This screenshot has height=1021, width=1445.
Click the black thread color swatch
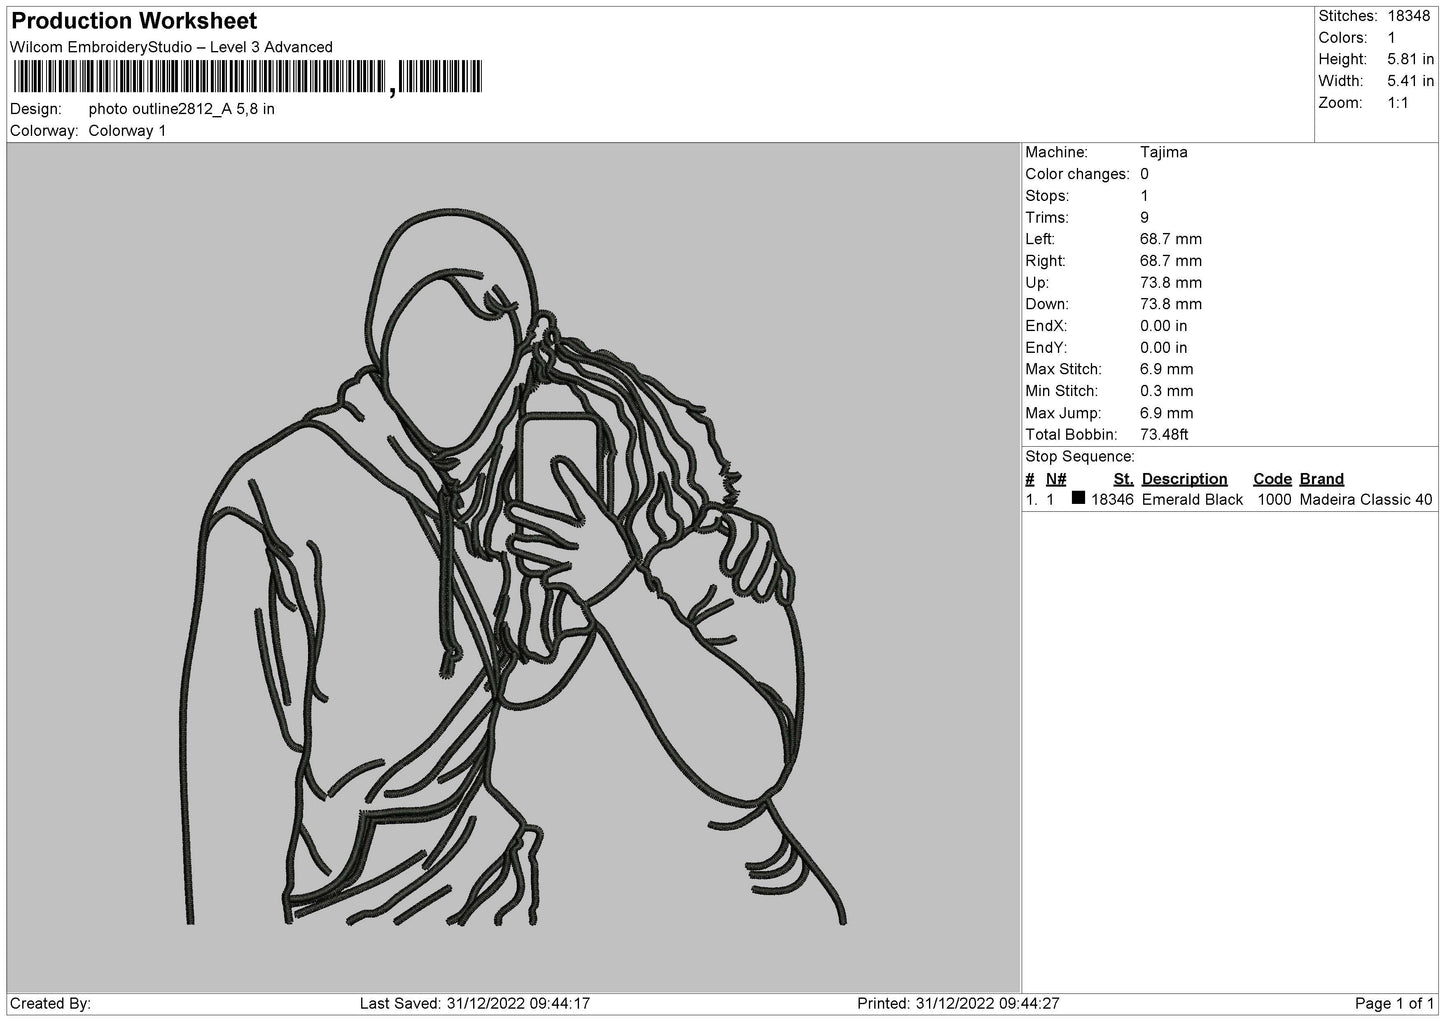pyautogui.click(x=1078, y=498)
